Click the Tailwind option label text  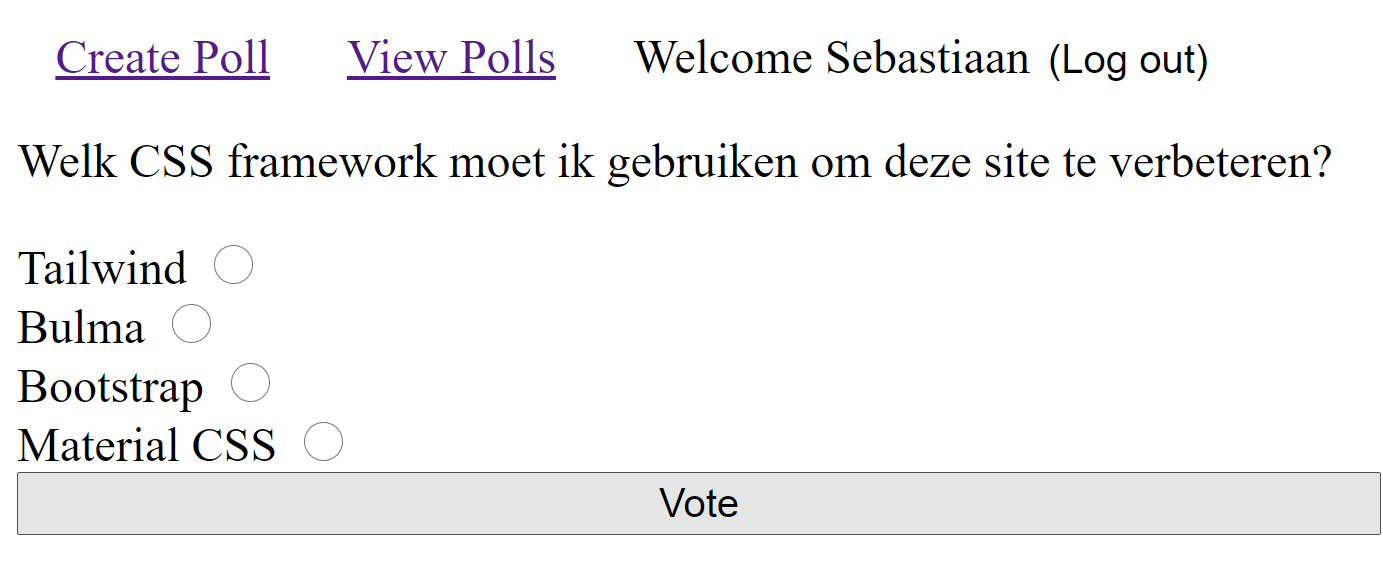pyautogui.click(x=102, y=268)
